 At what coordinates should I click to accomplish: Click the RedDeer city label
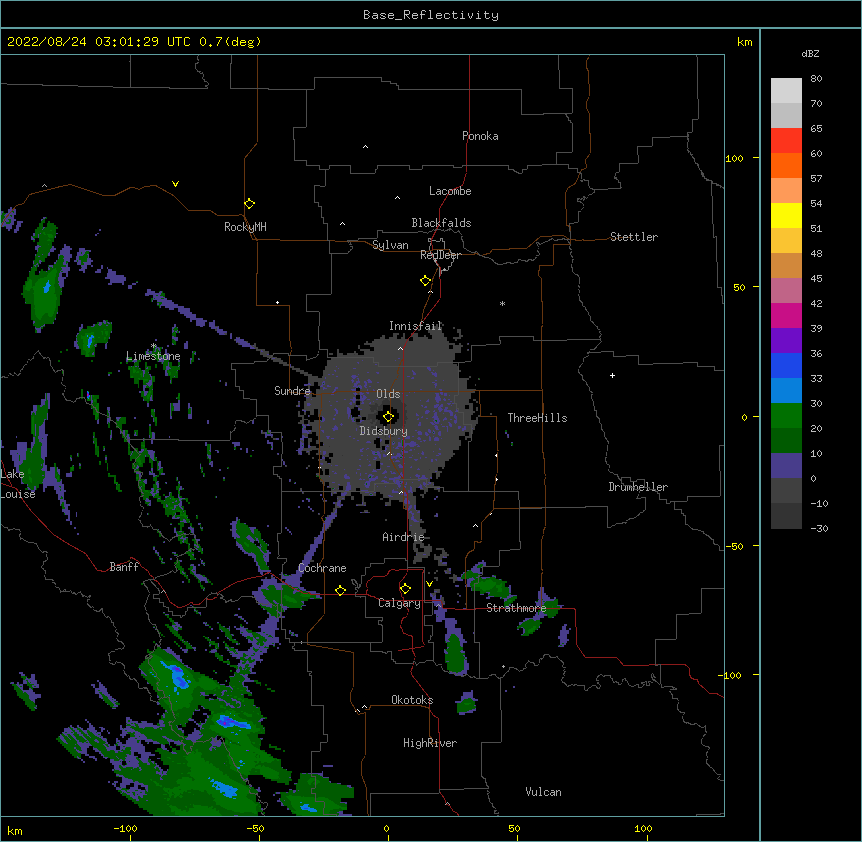tap(440, 255)
